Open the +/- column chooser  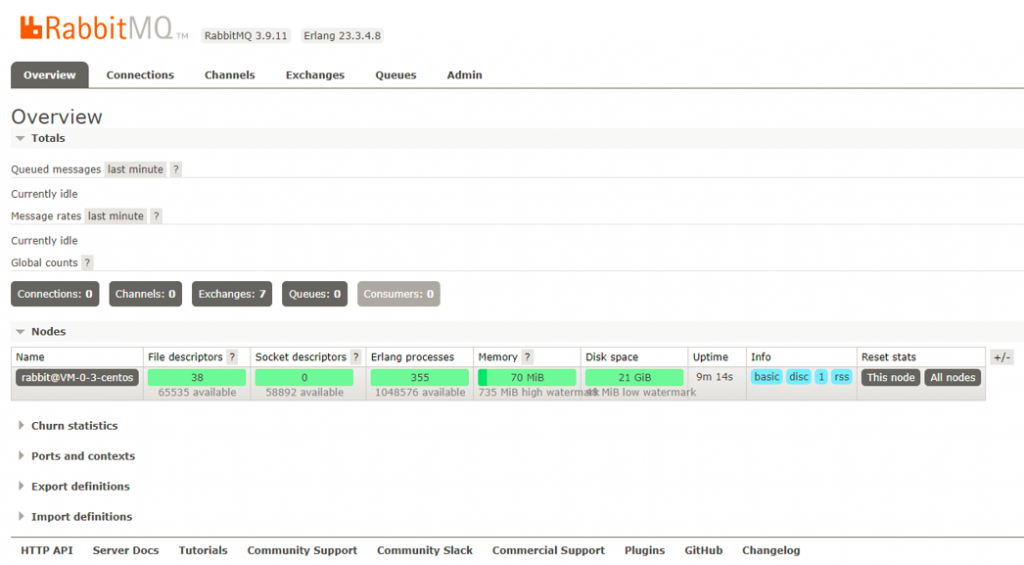(x=1002, y=357)
